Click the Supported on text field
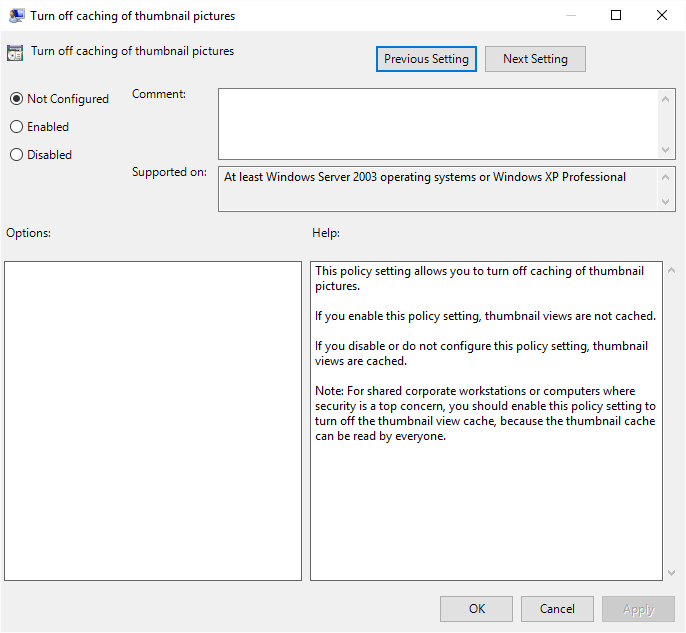Screen dimensions: 686x633 coord(438,189)
